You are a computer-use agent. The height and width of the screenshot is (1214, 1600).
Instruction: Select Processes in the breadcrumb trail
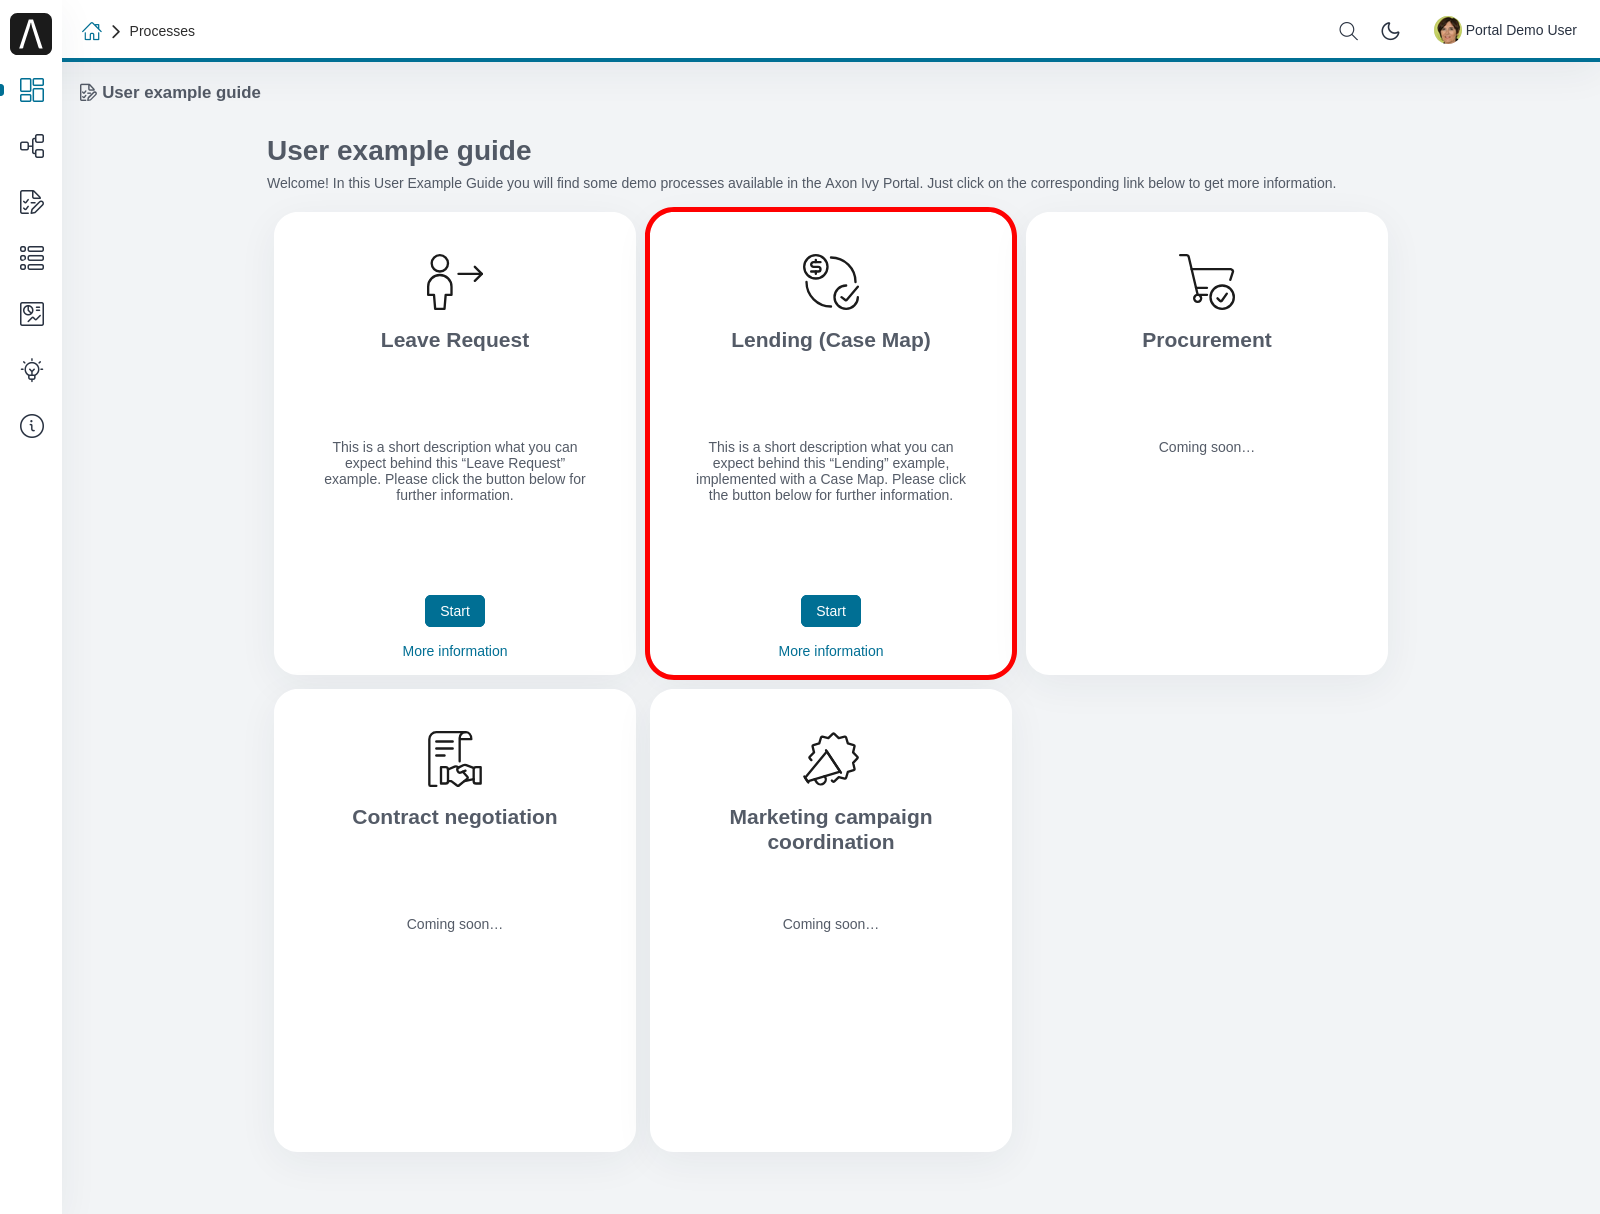pyautogui.click(x=162, y=31)
